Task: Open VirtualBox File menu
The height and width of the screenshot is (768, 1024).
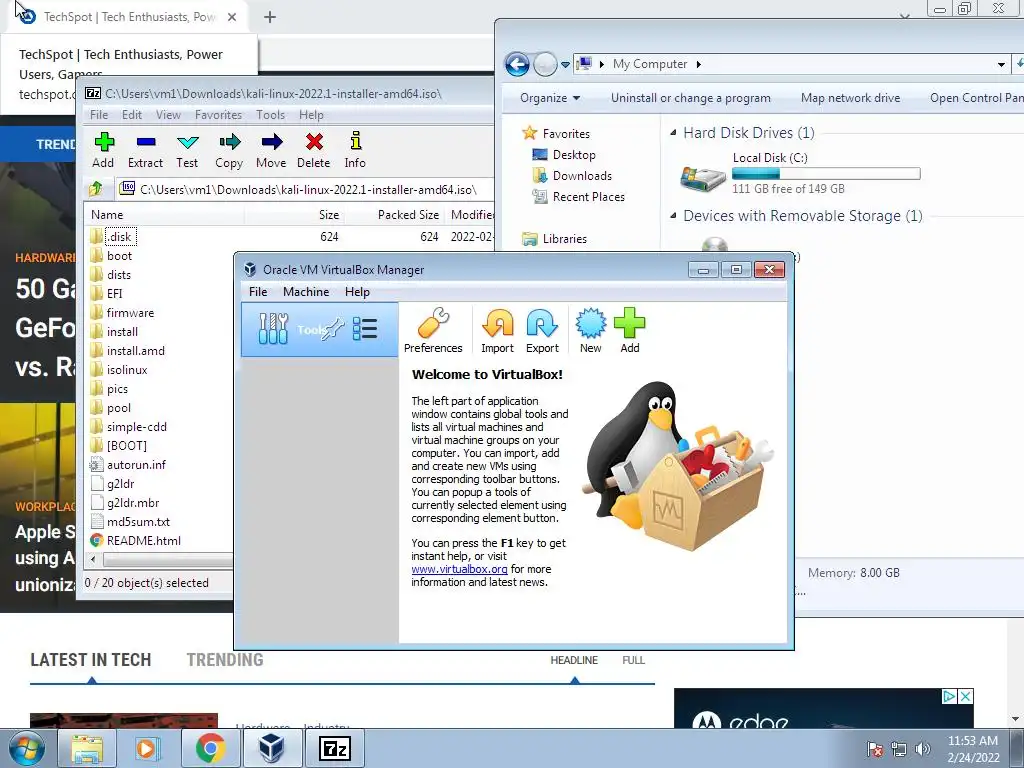Action: coord(258,292)
